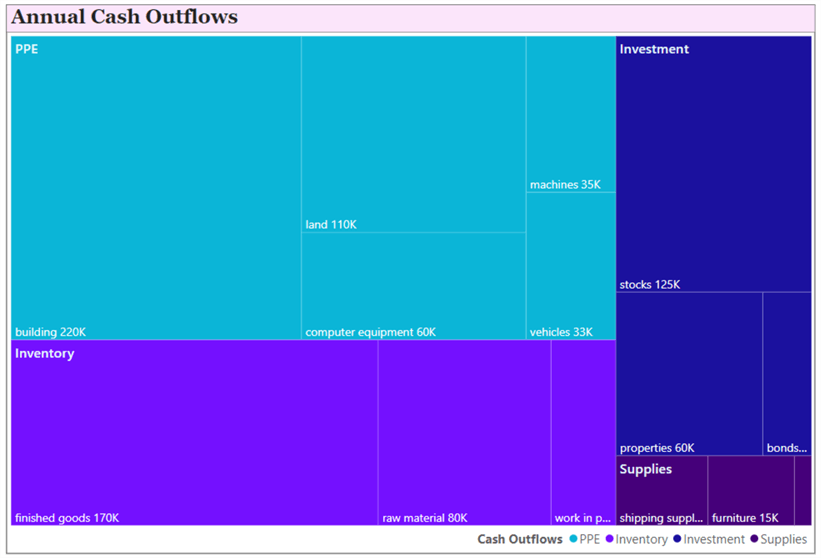
Task: Select the machines 35K tile
Action: pyautogui.click(x=571, y=114)
